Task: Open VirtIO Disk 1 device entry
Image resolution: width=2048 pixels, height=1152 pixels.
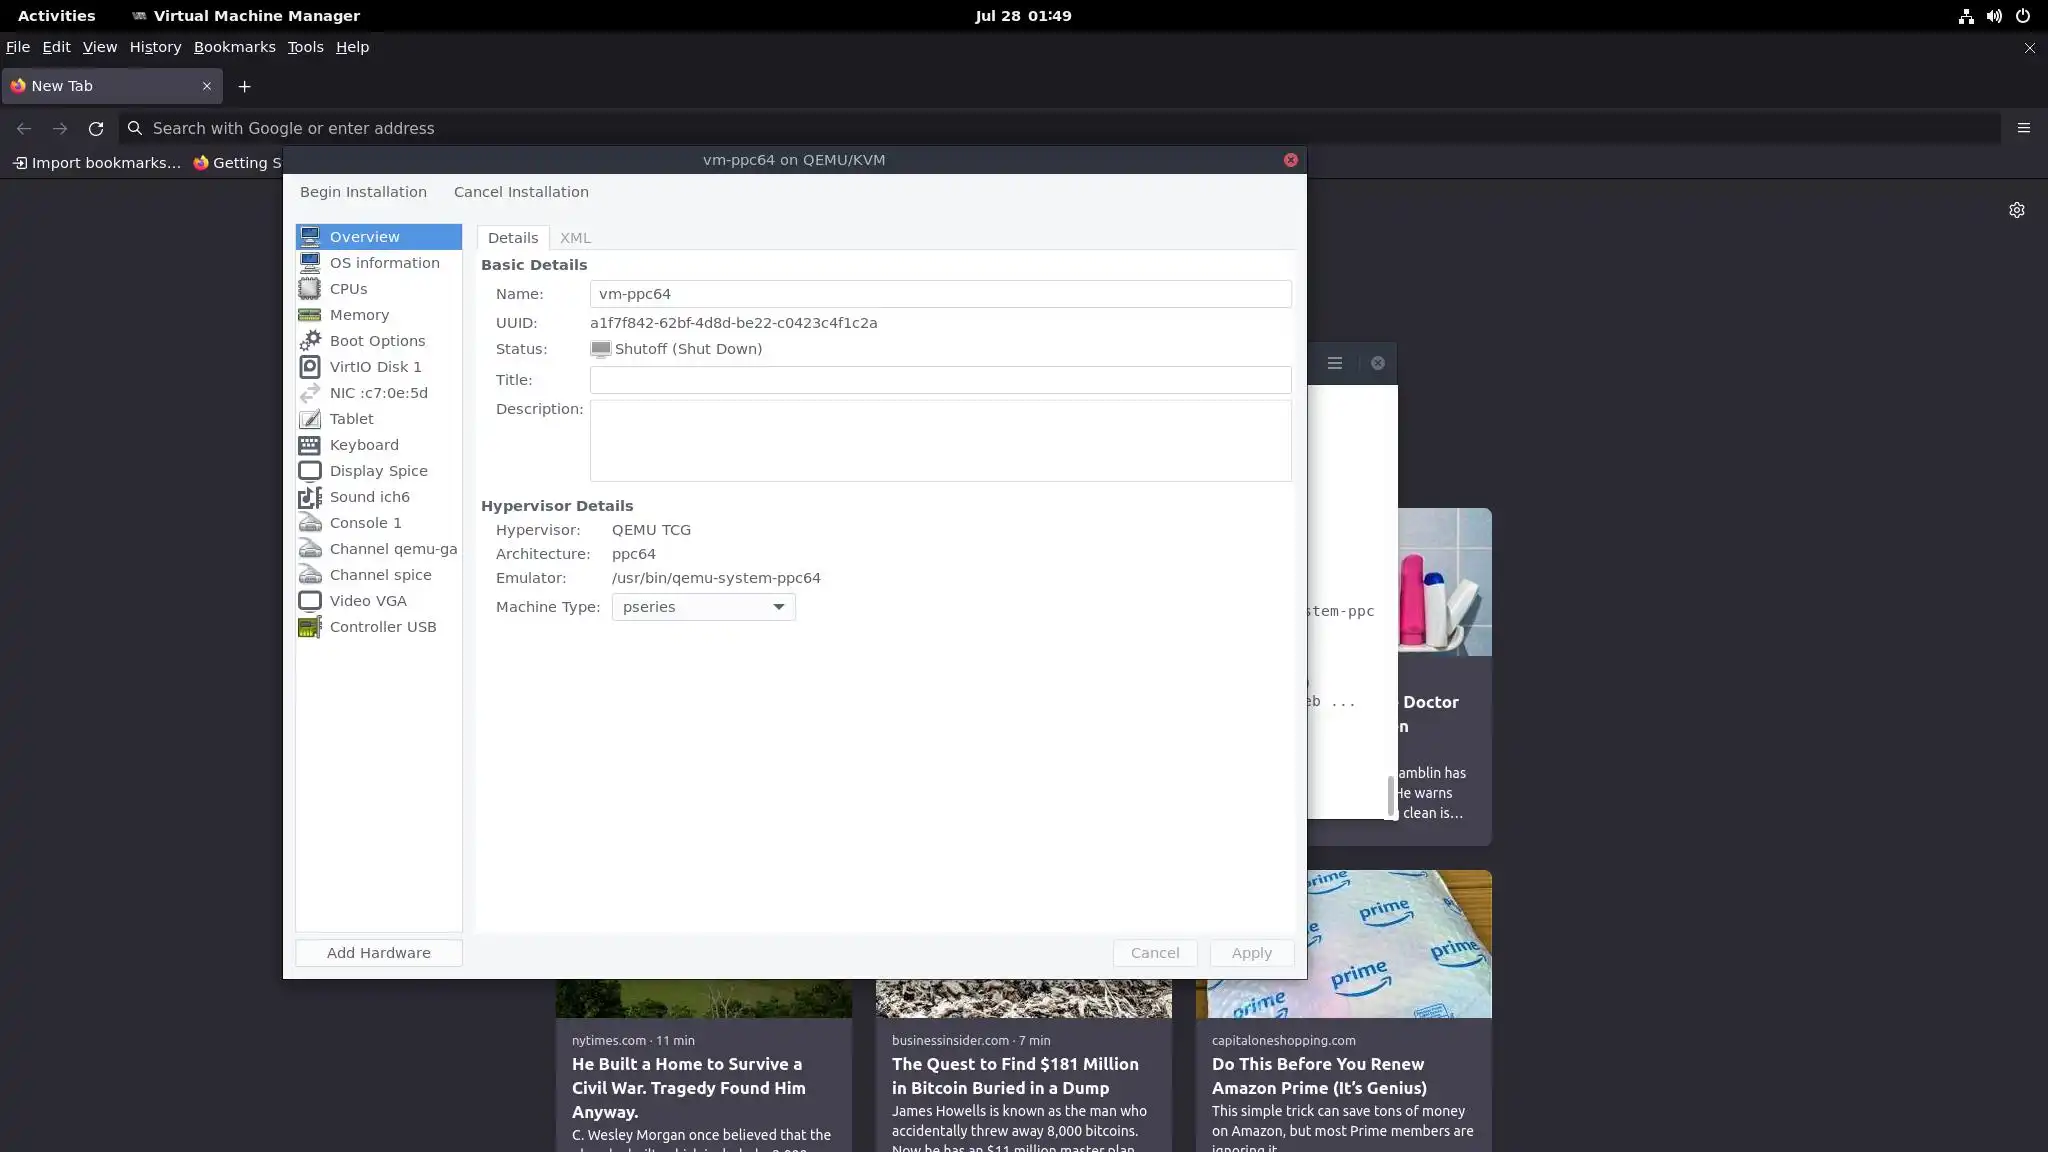Action: [375, 367]
